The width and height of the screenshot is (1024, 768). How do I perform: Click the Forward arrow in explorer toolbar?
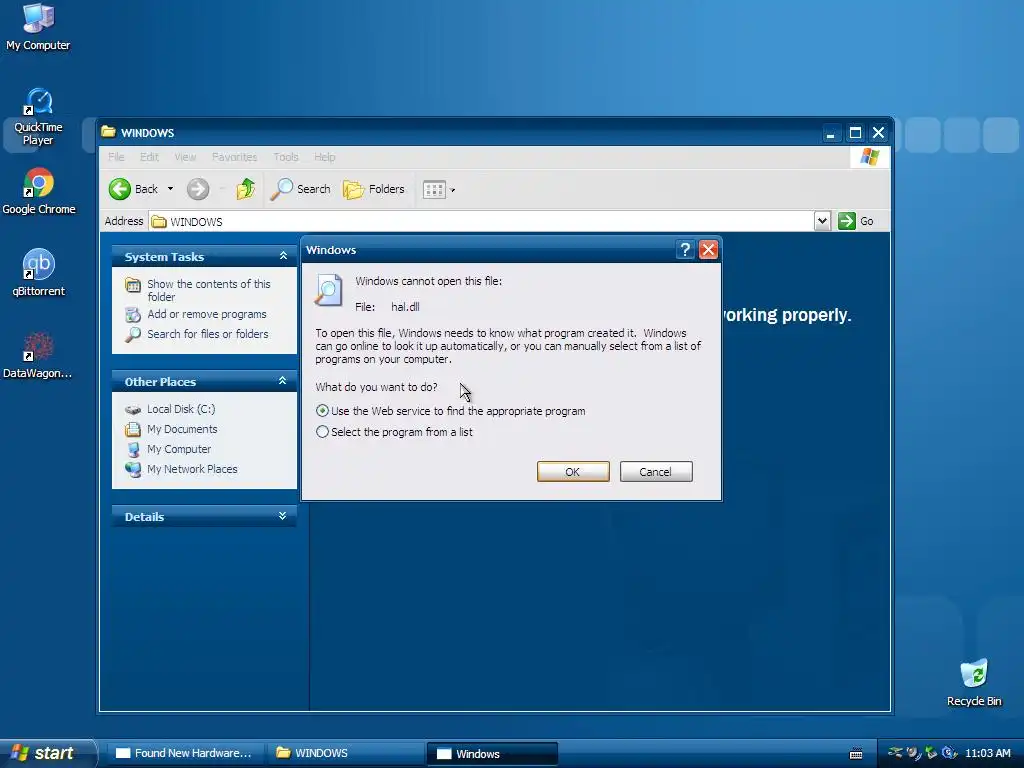pyautogui.click(x=198, y=189)
